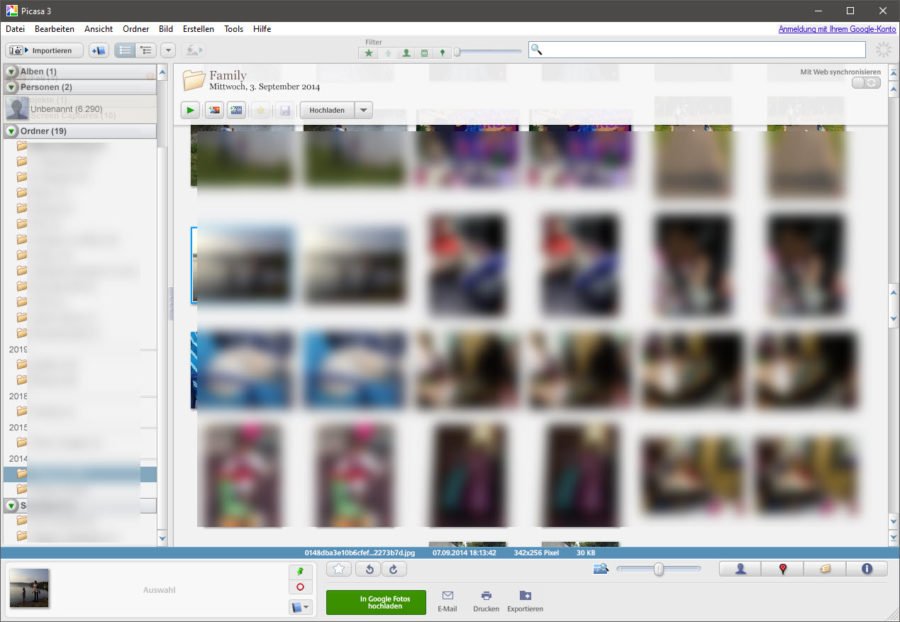Filter to show only starred photos
The height and width of the screenshot is (622, 900).
pyautogui.click(x=369, y=53)
